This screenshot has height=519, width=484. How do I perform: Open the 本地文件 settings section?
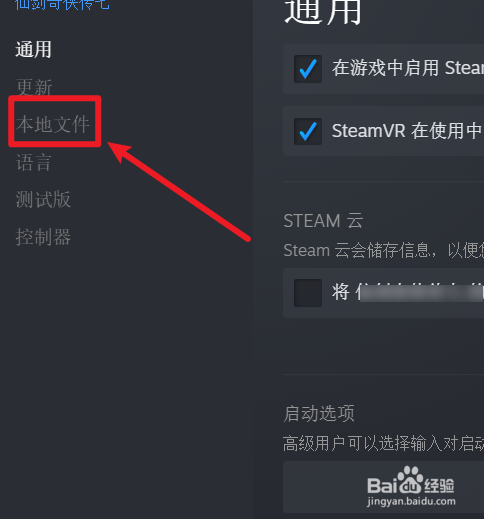[x=53, y=124]
